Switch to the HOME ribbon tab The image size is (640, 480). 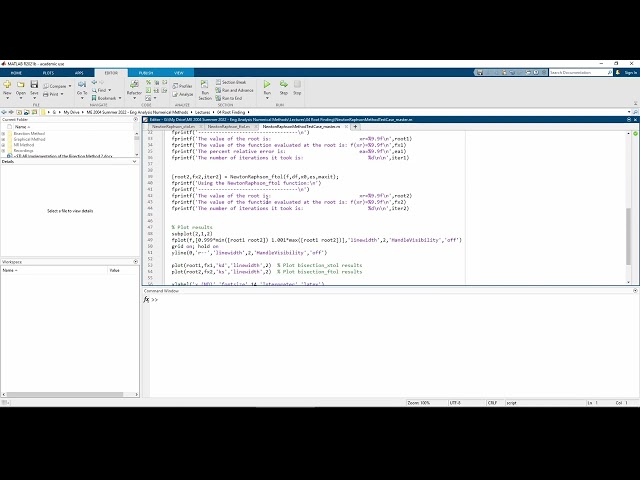coord(16,73)
